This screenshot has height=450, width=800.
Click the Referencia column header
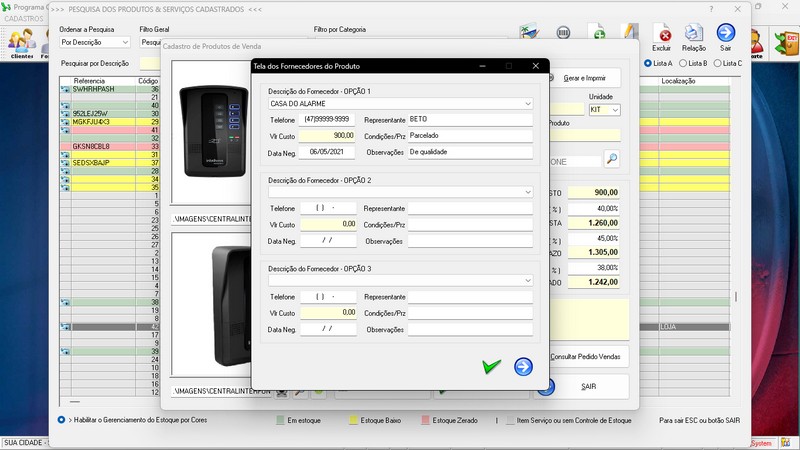(89, 80)
